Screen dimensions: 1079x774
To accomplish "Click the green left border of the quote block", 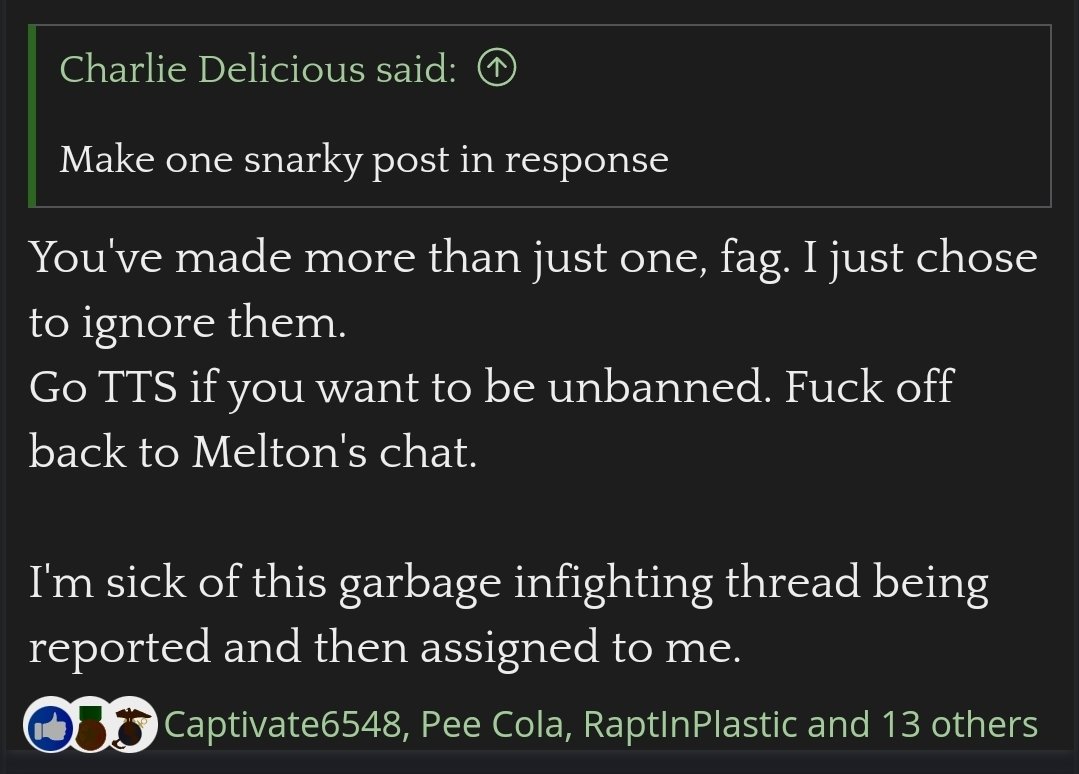I will (32, 115).
